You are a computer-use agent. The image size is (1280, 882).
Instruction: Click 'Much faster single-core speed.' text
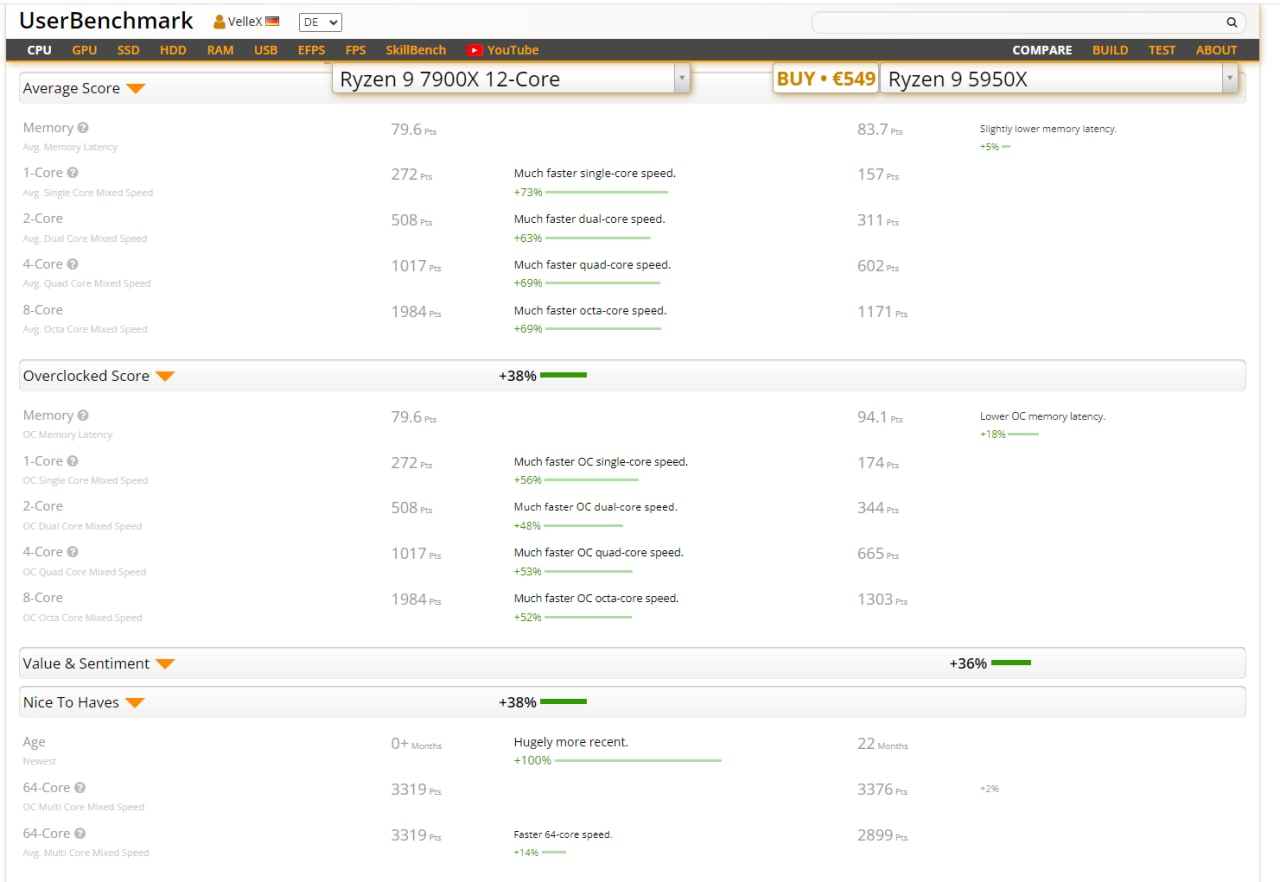click(x=595, y=173)
